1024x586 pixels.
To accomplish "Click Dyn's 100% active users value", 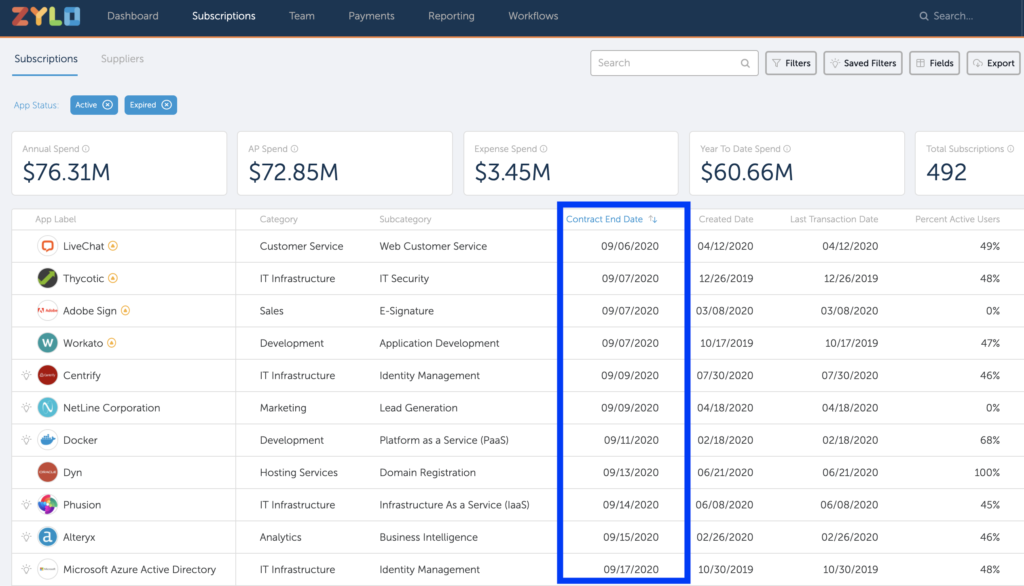I will click(x=987, y=472).
